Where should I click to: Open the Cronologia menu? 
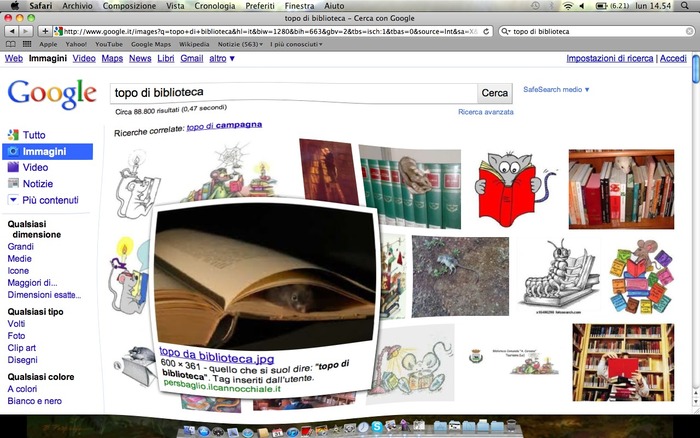(x=215, y=6)
